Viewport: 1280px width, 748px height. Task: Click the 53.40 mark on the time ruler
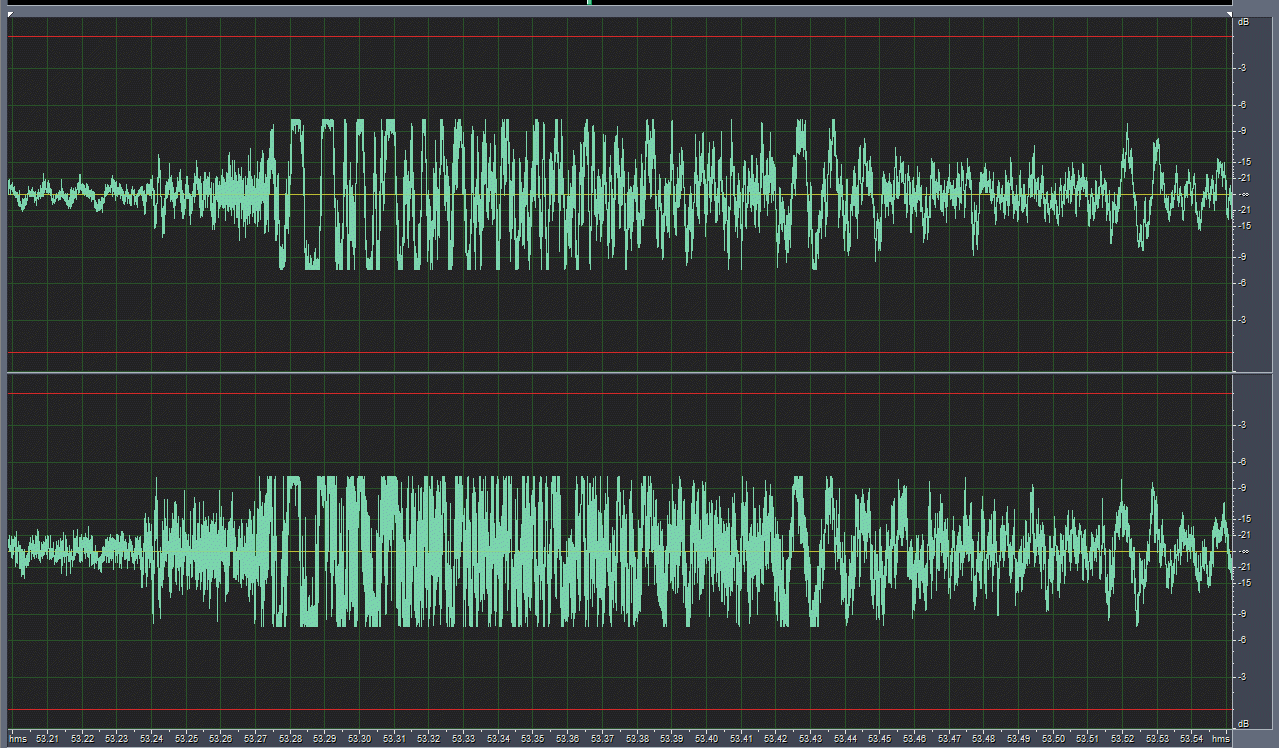pyautogui.click(x=706, y=739)
